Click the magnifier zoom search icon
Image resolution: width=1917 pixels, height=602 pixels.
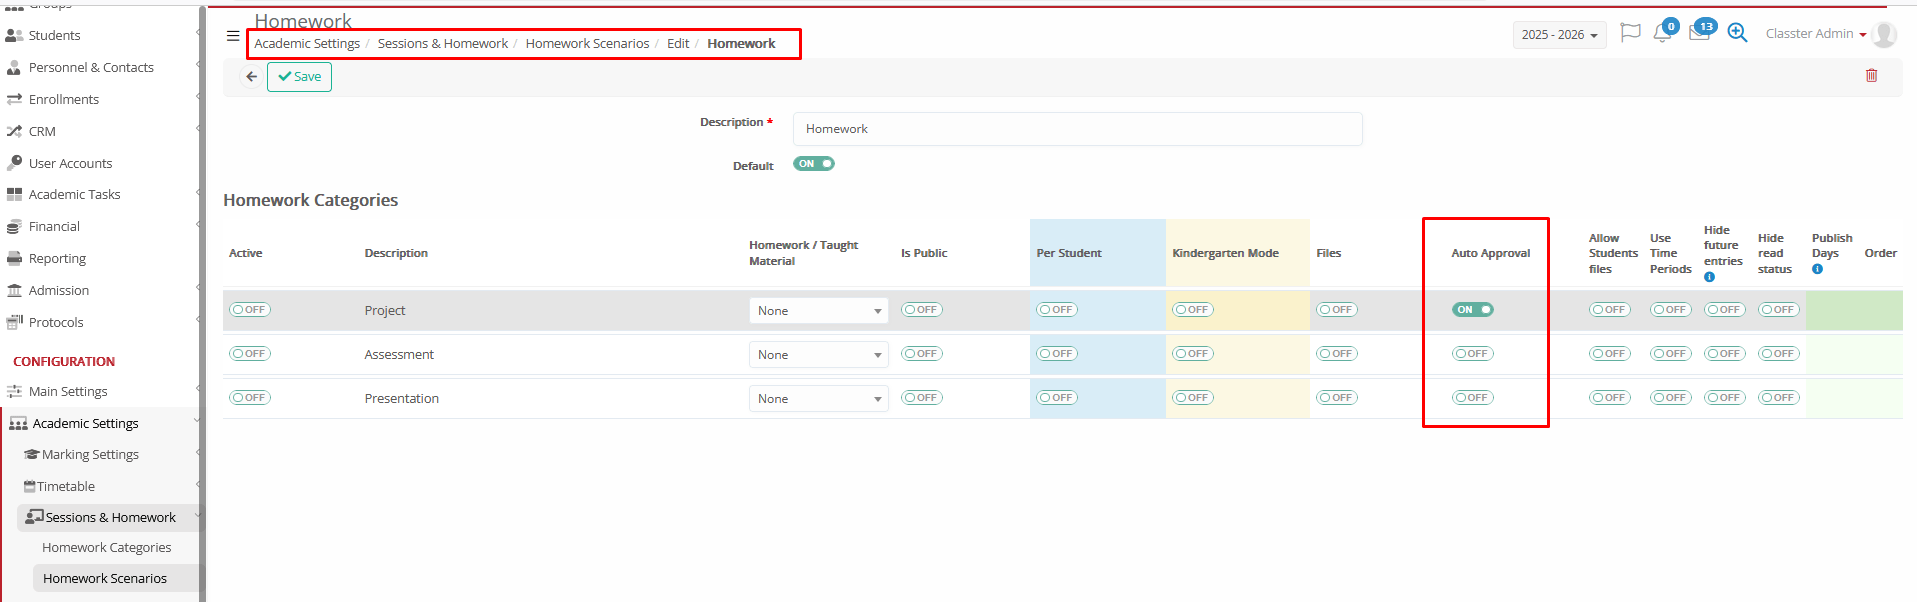[x=1738, y=33]
